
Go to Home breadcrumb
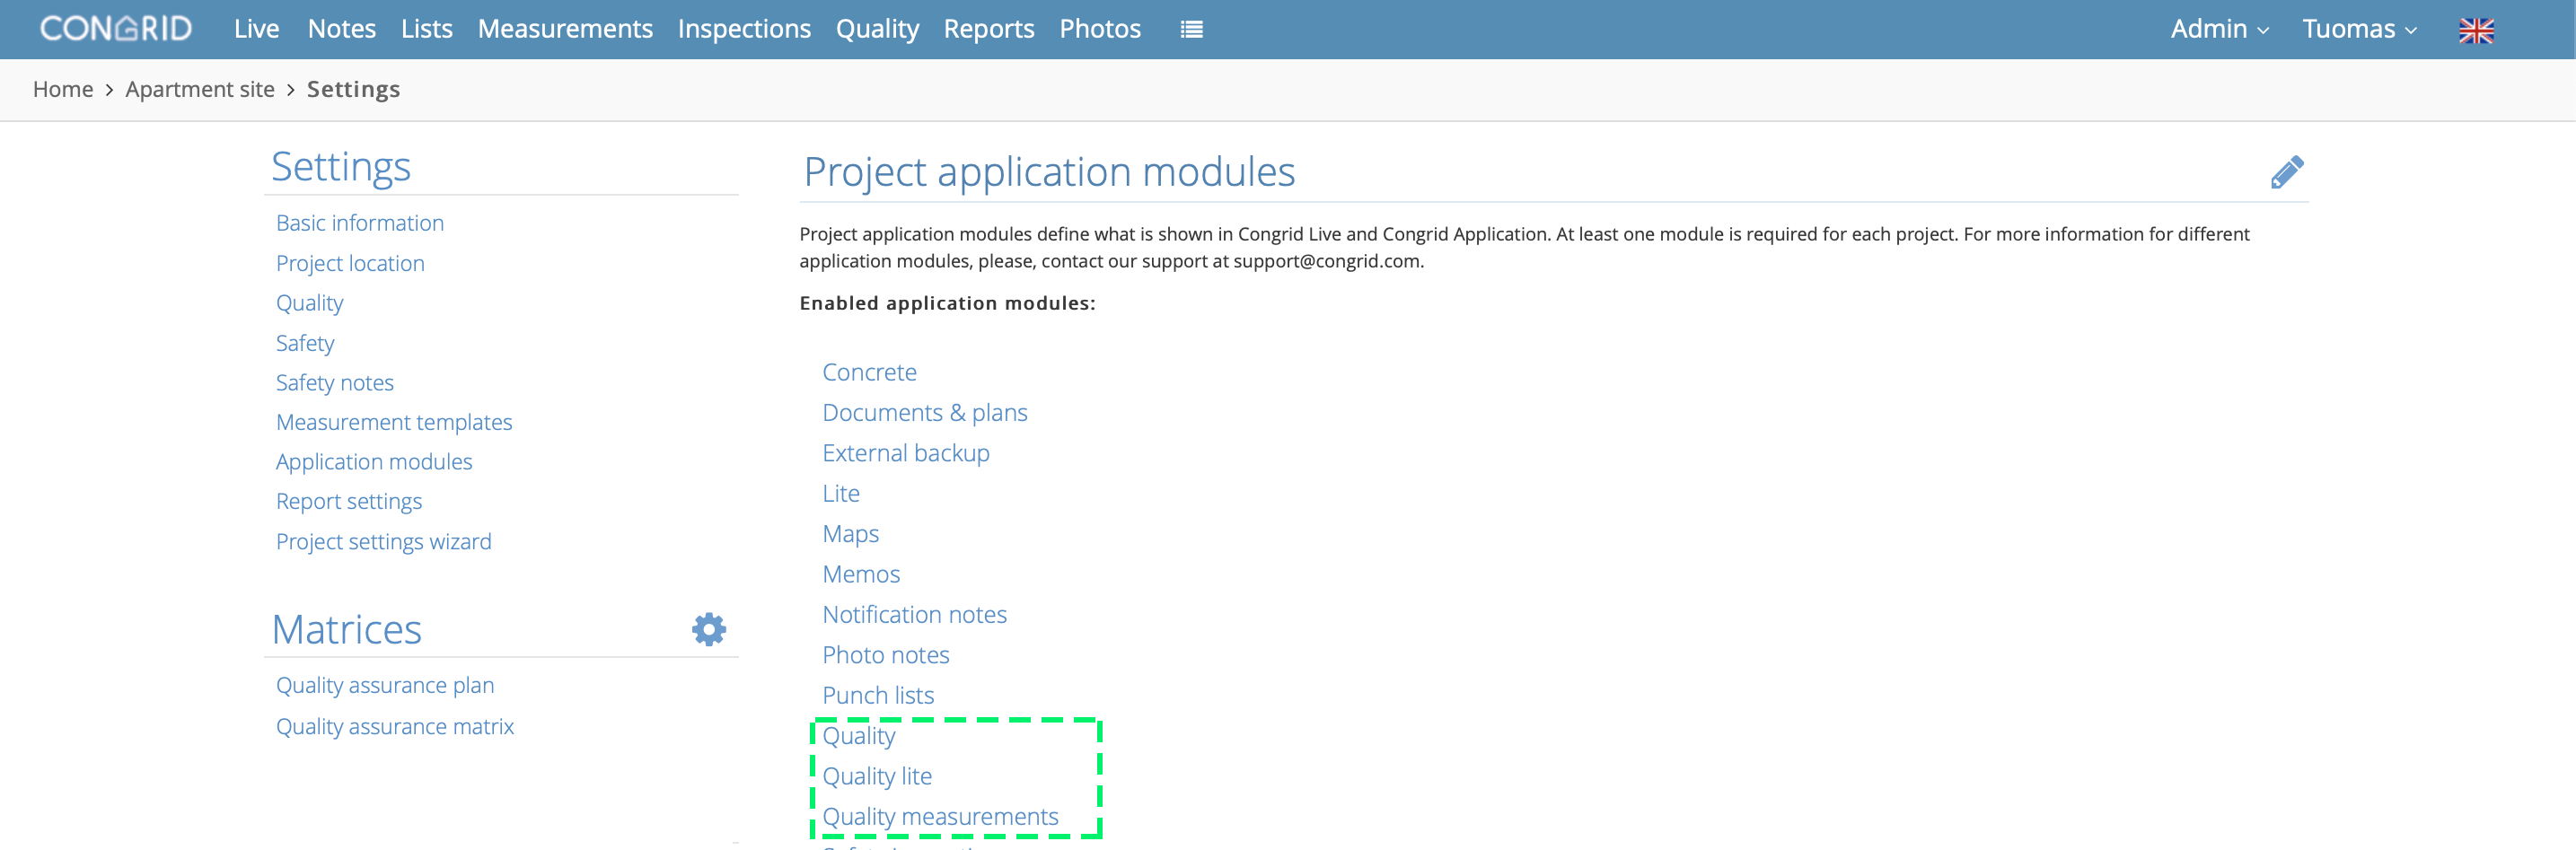click(63, 89)
